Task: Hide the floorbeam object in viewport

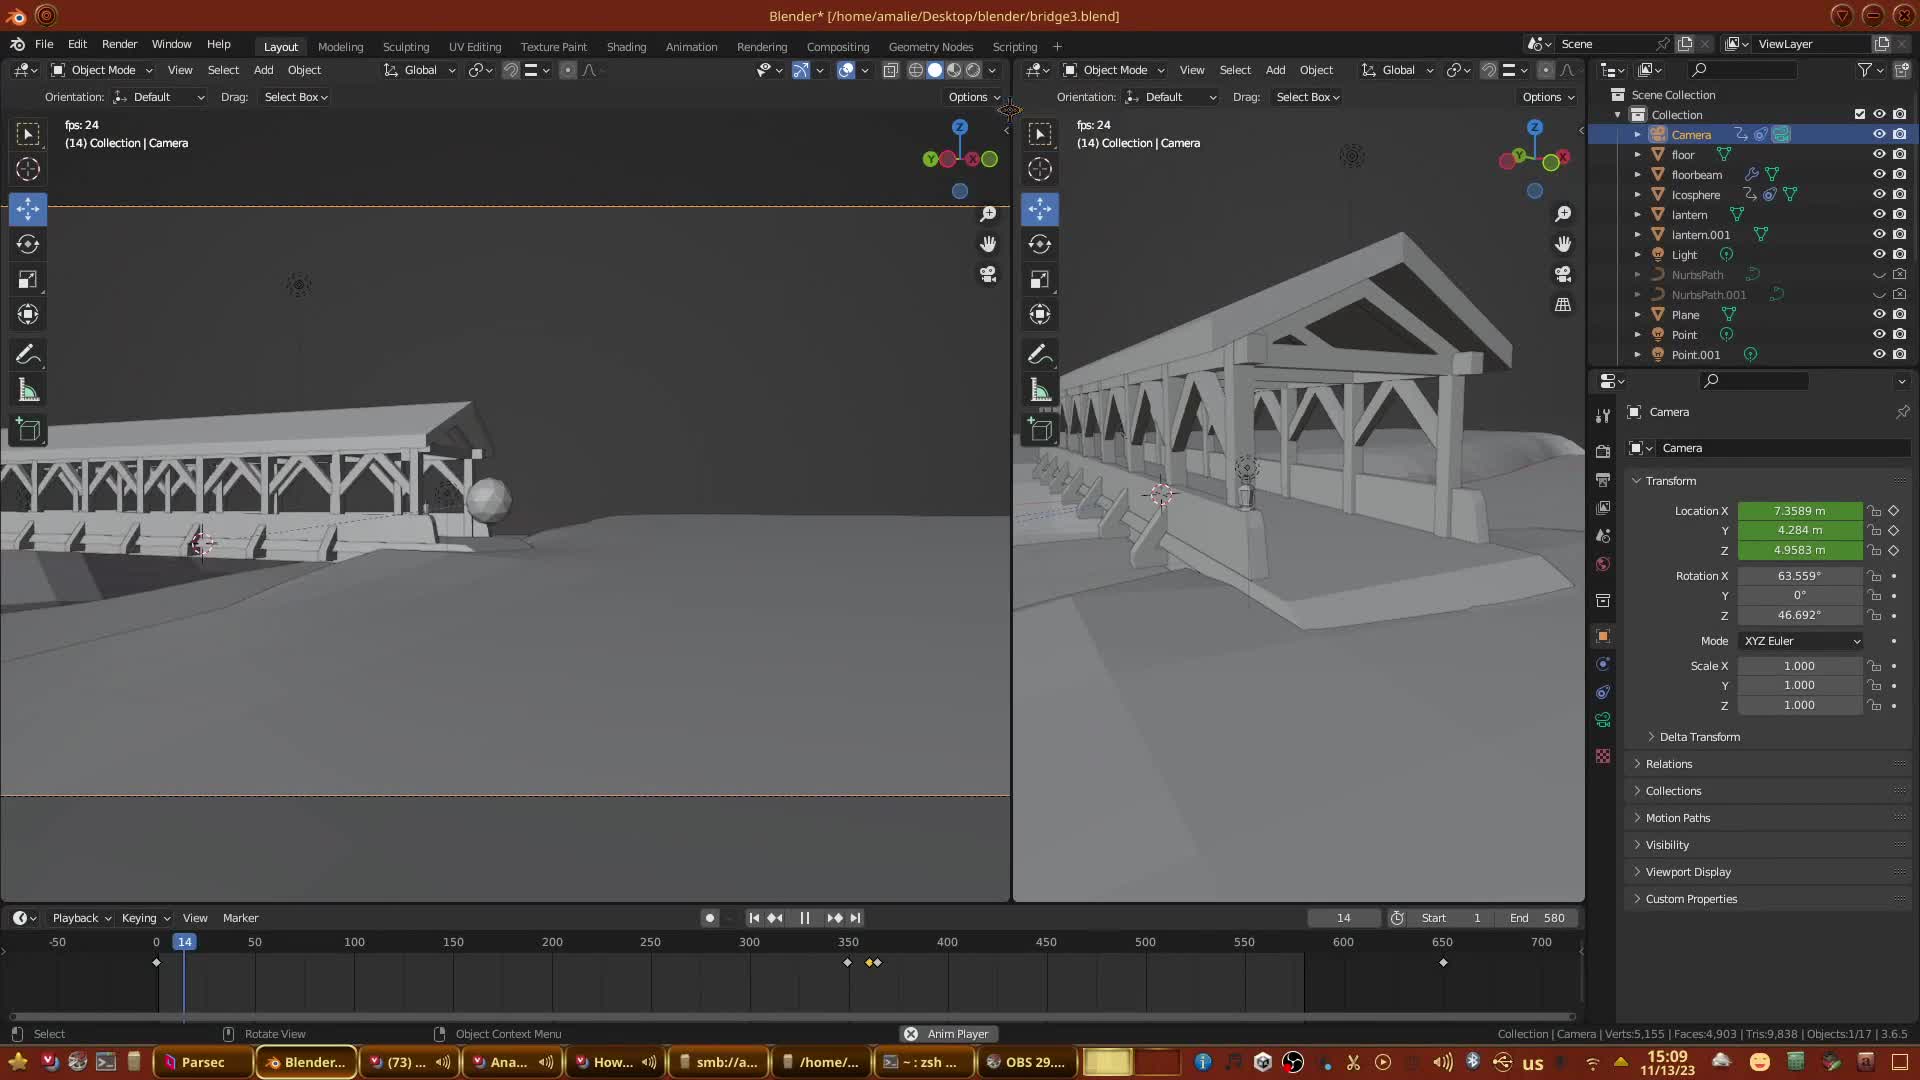Action: (x=1879, y=174)
